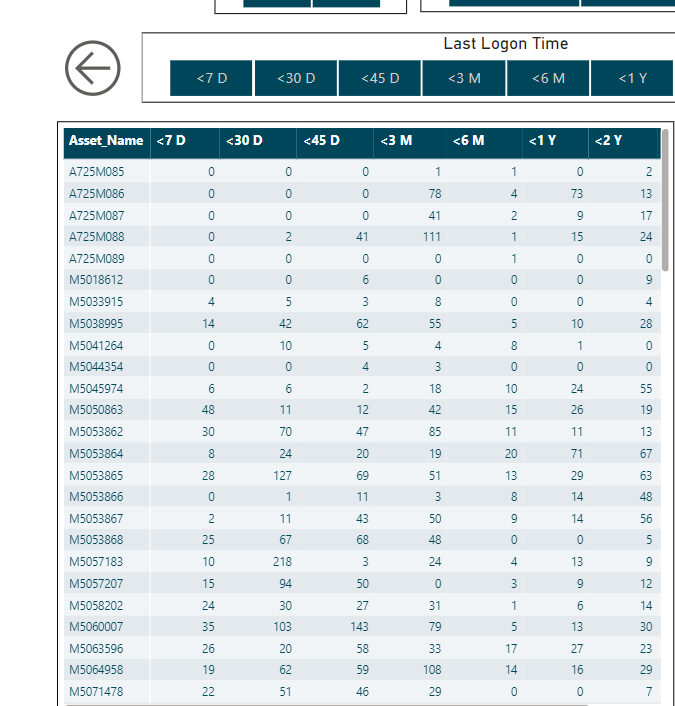Screen dimensions: 675x706
Task: Select asset row M5071478
Action: point(362,692)
